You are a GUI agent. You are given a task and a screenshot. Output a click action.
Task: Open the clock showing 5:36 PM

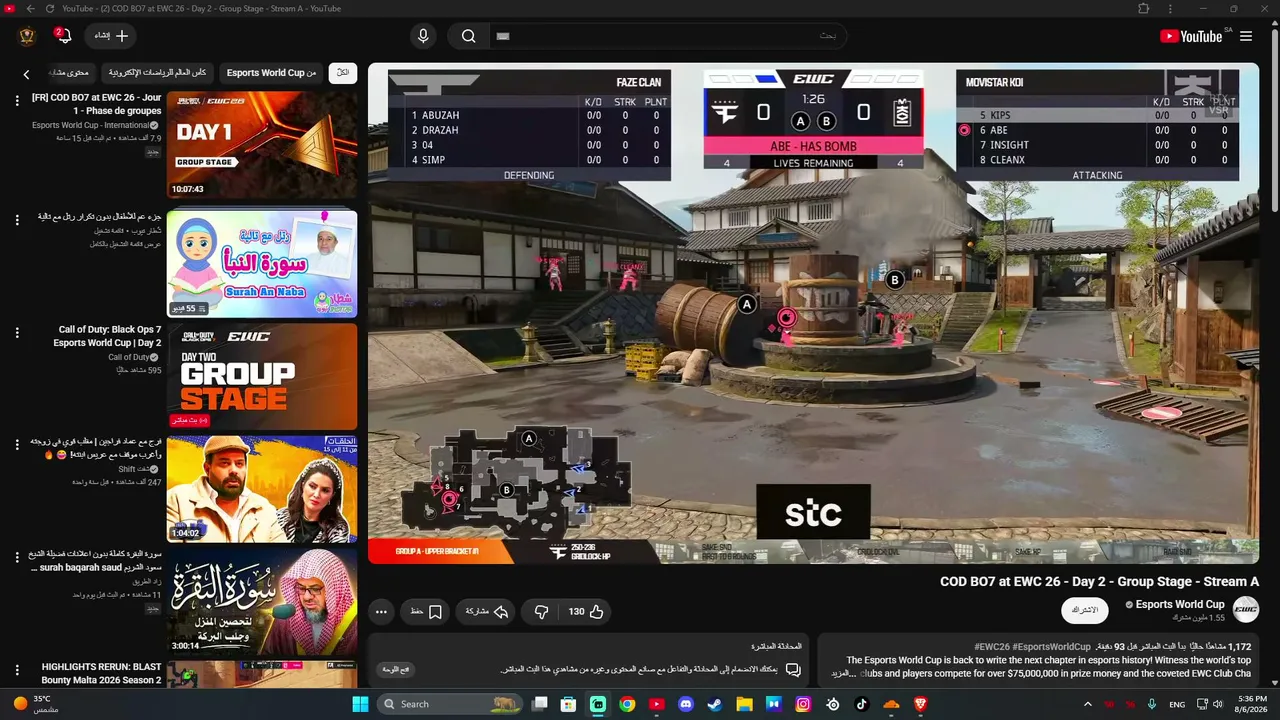click(1251, 704)
